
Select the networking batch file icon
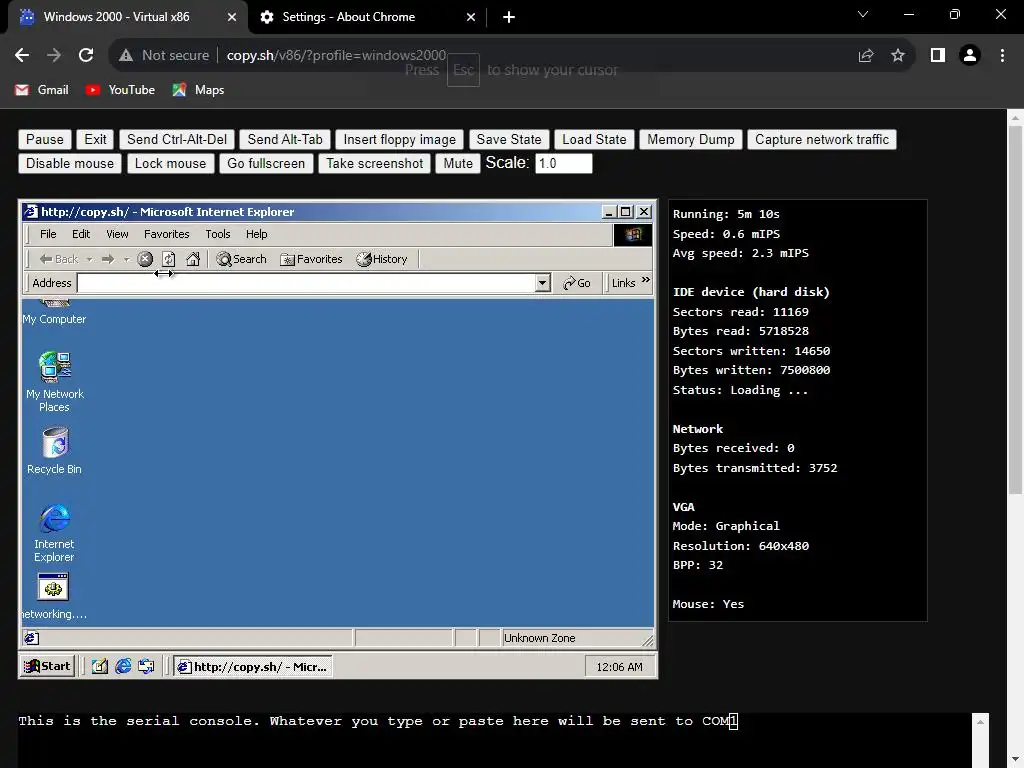tap(54, 596)
